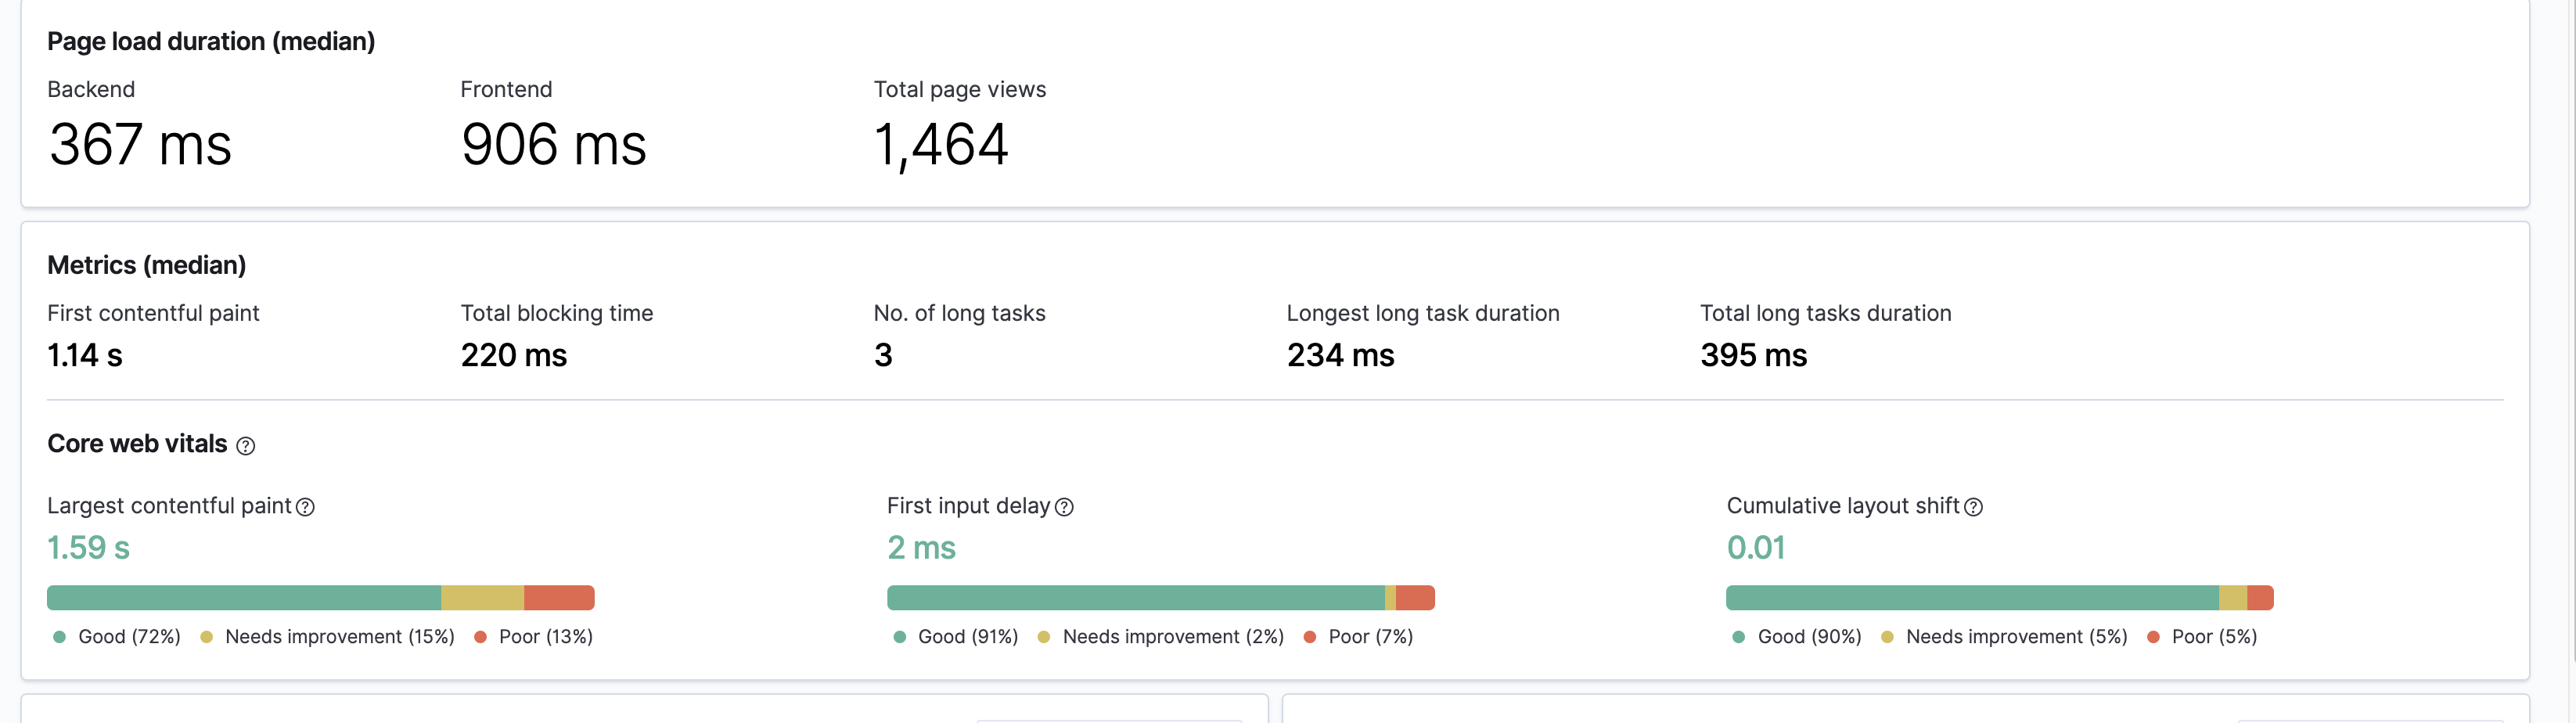
Task: Click the Total blocking time label
Action: pyautogui.click(x=557, y=314)
